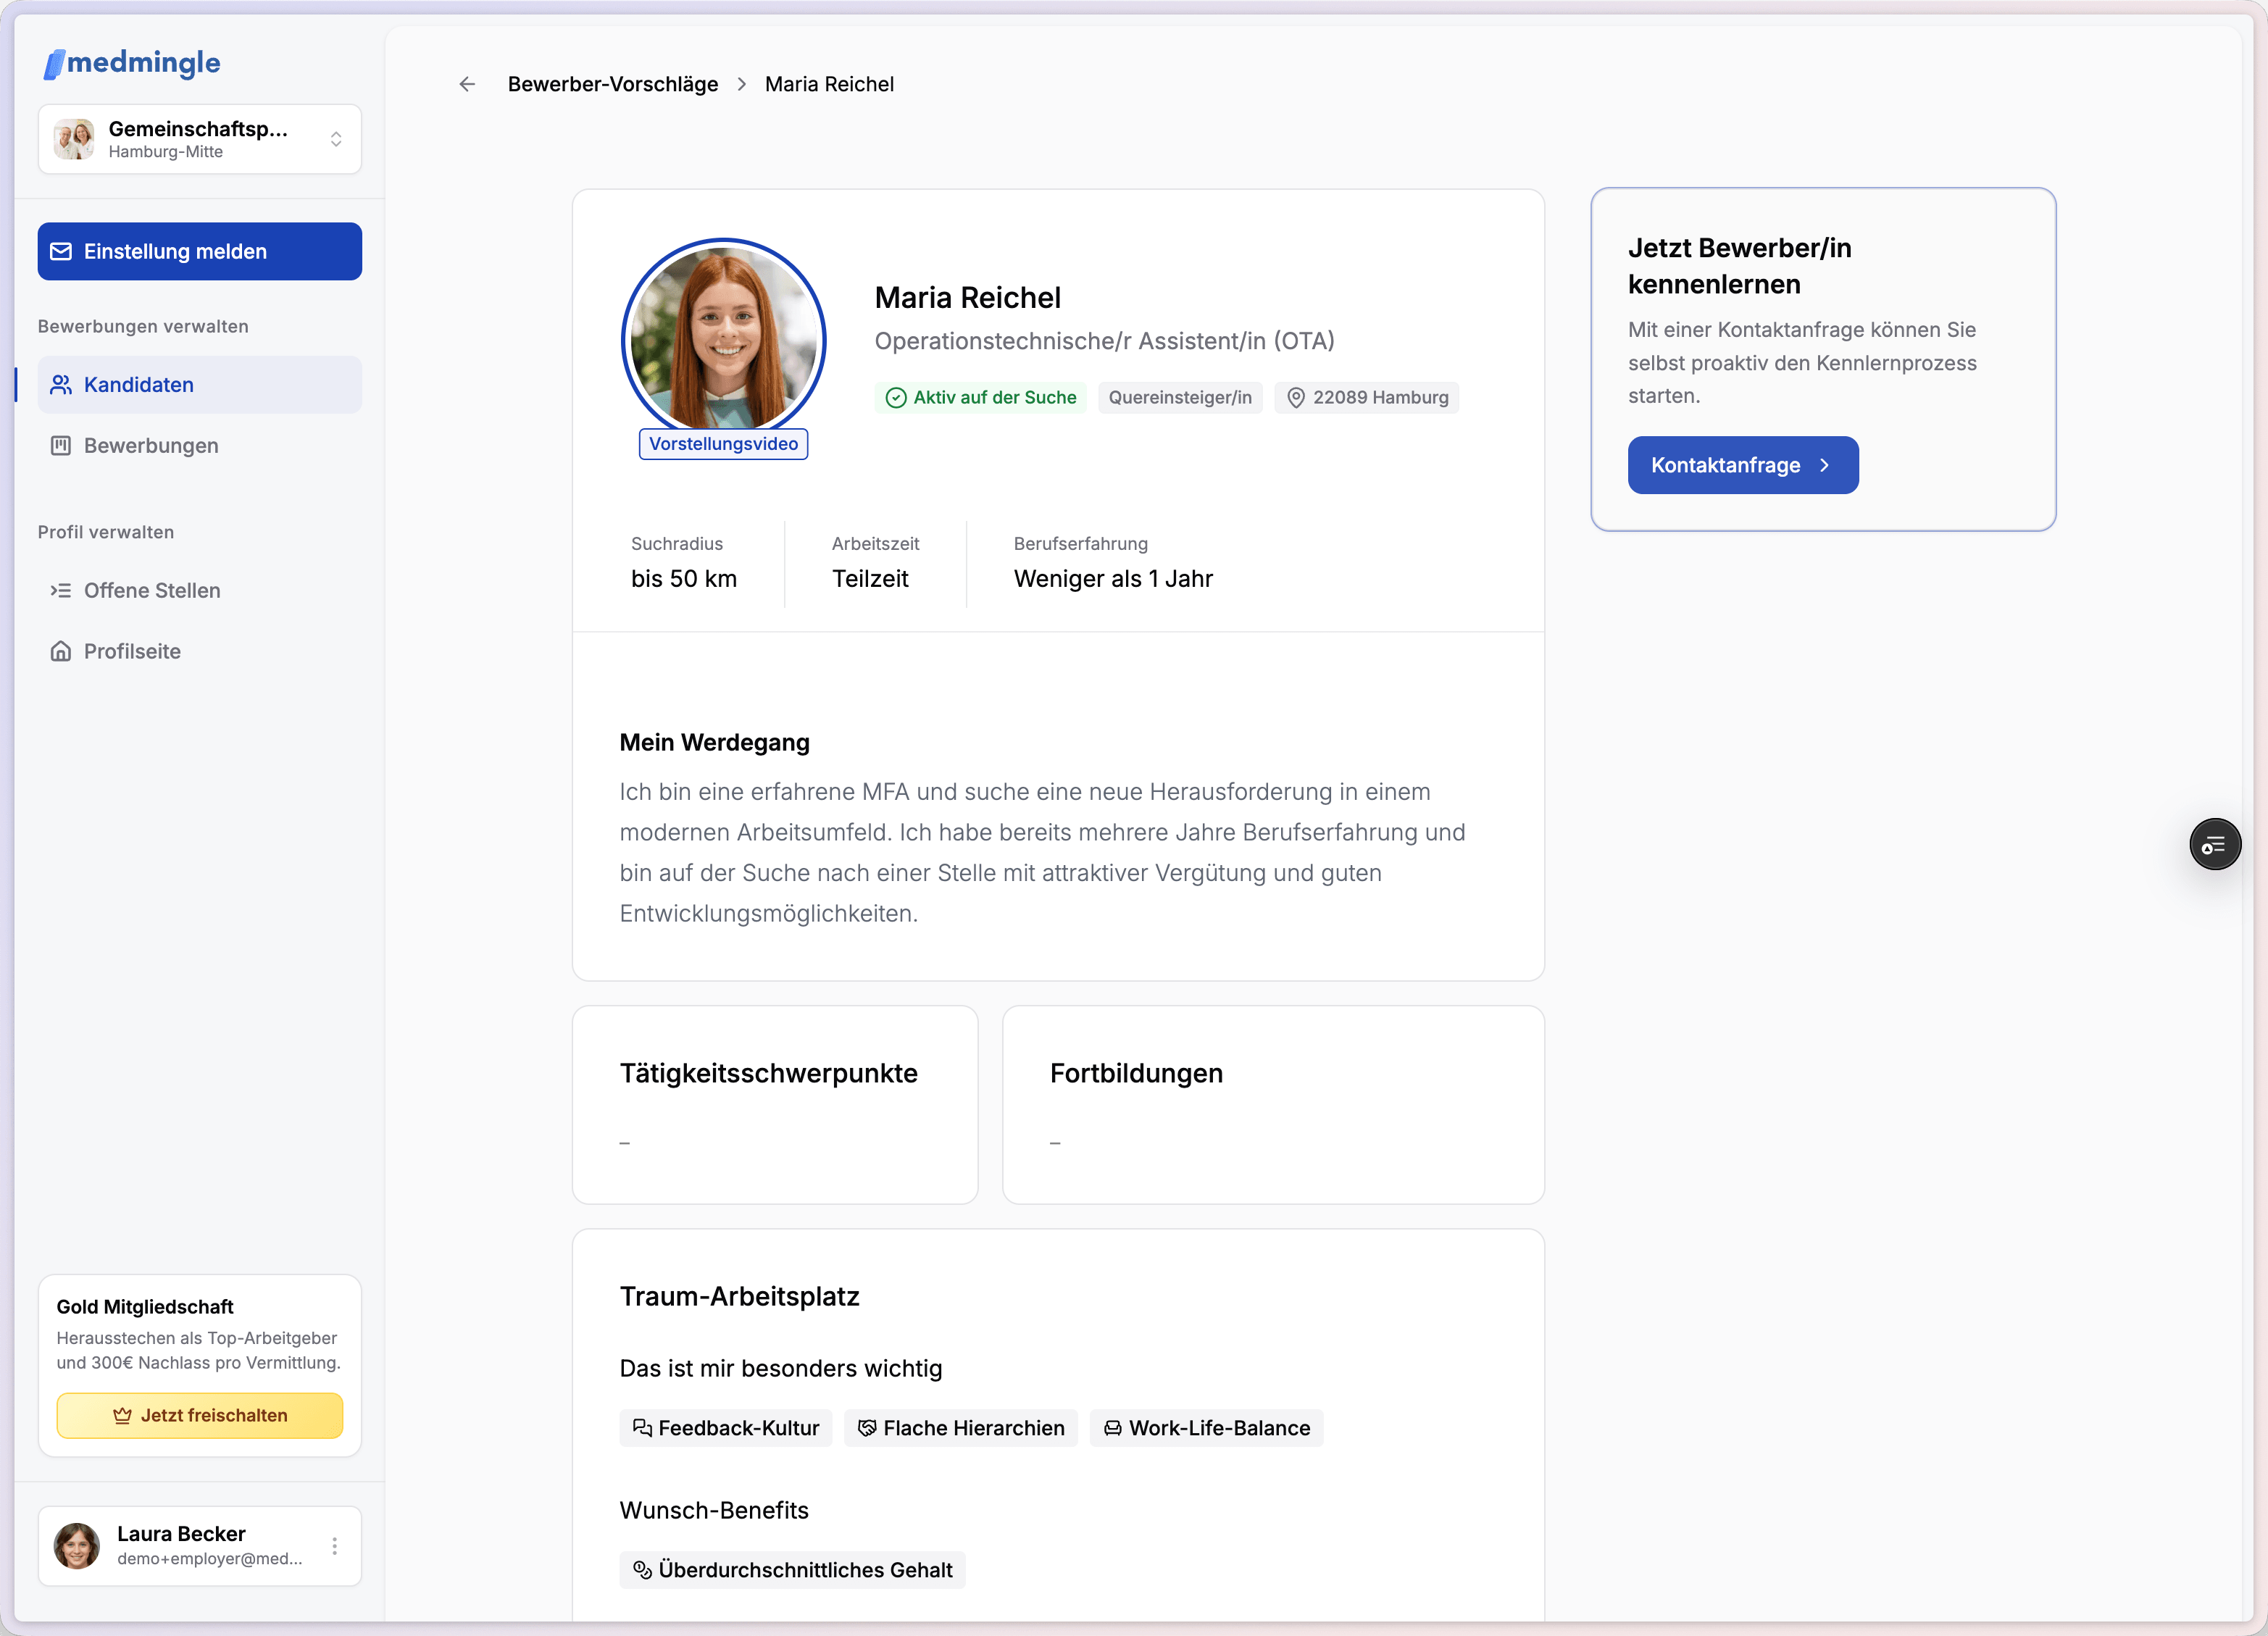Go to Bewerbungen in the sidebar

tap(150, 446)
